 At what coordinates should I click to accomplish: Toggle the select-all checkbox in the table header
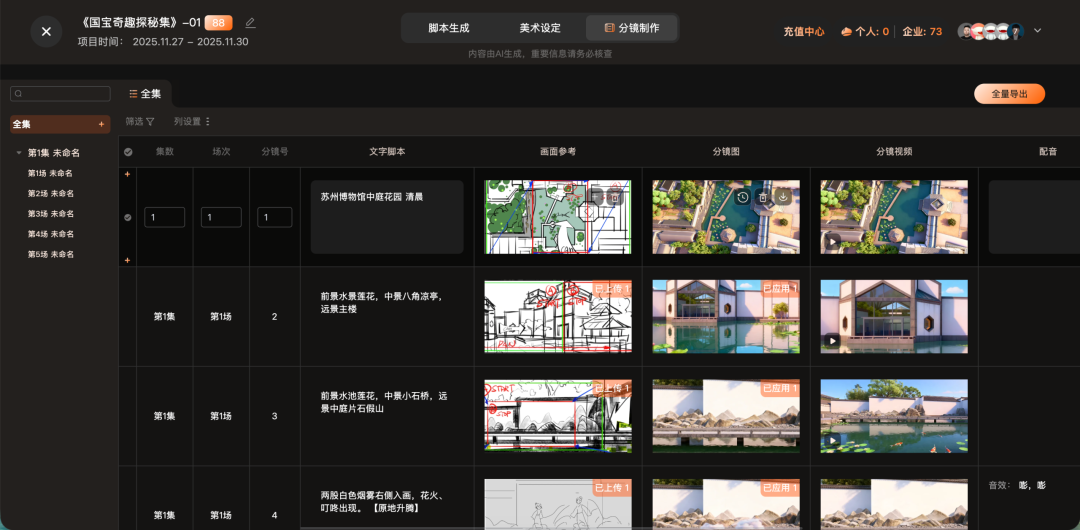(128, 152)
